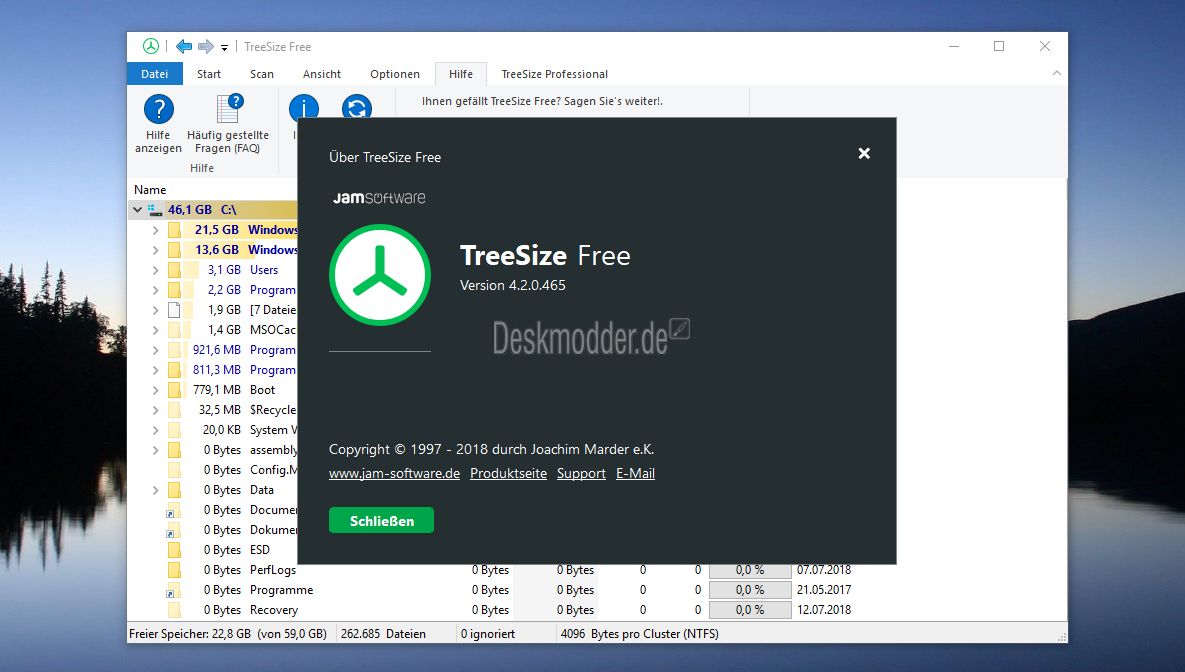Viewport: 1185px width, 672px height.
Task: Open the www.jam-software.de link
Action: coord(394,473)
